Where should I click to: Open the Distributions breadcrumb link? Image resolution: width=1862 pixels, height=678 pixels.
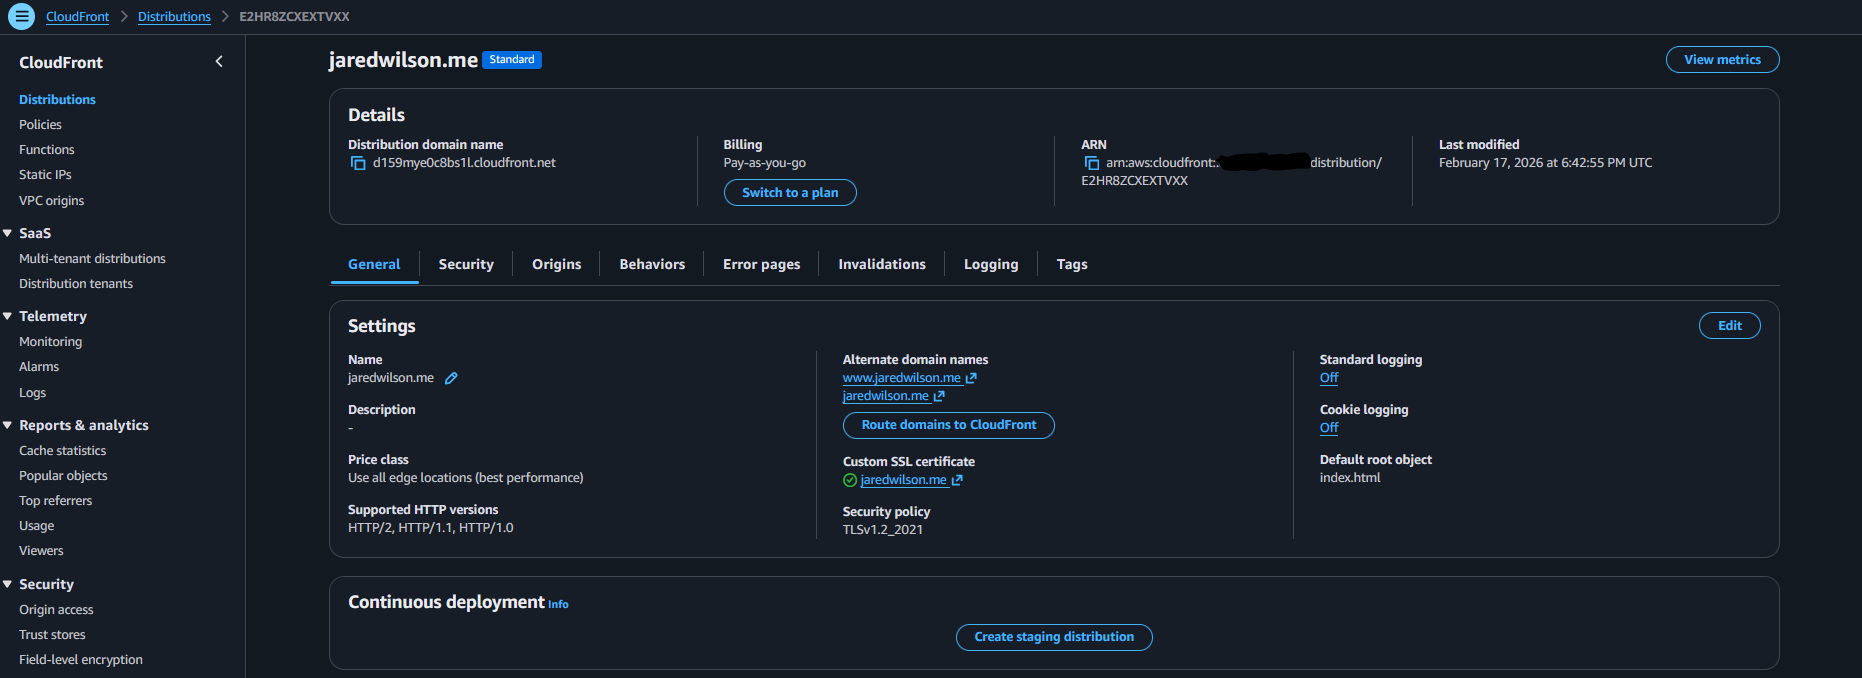pos(174,17)
